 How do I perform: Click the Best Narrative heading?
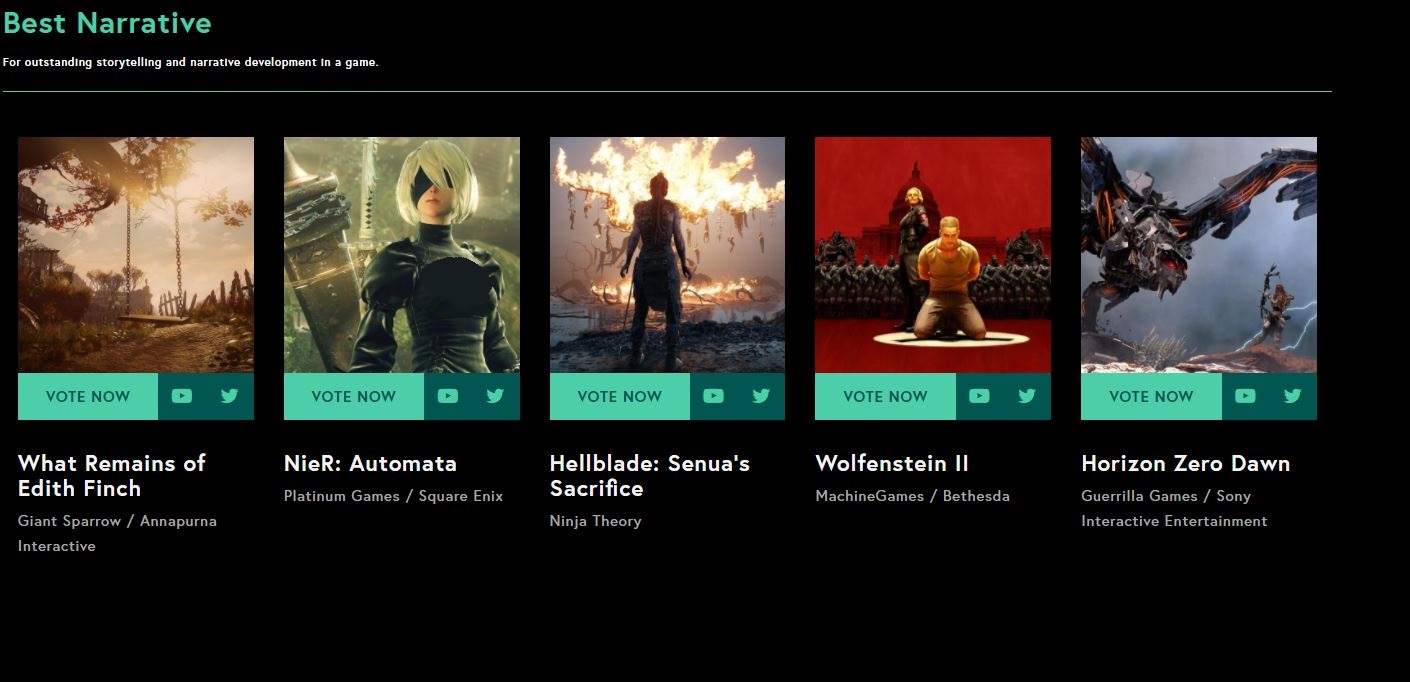pos(107,23)
